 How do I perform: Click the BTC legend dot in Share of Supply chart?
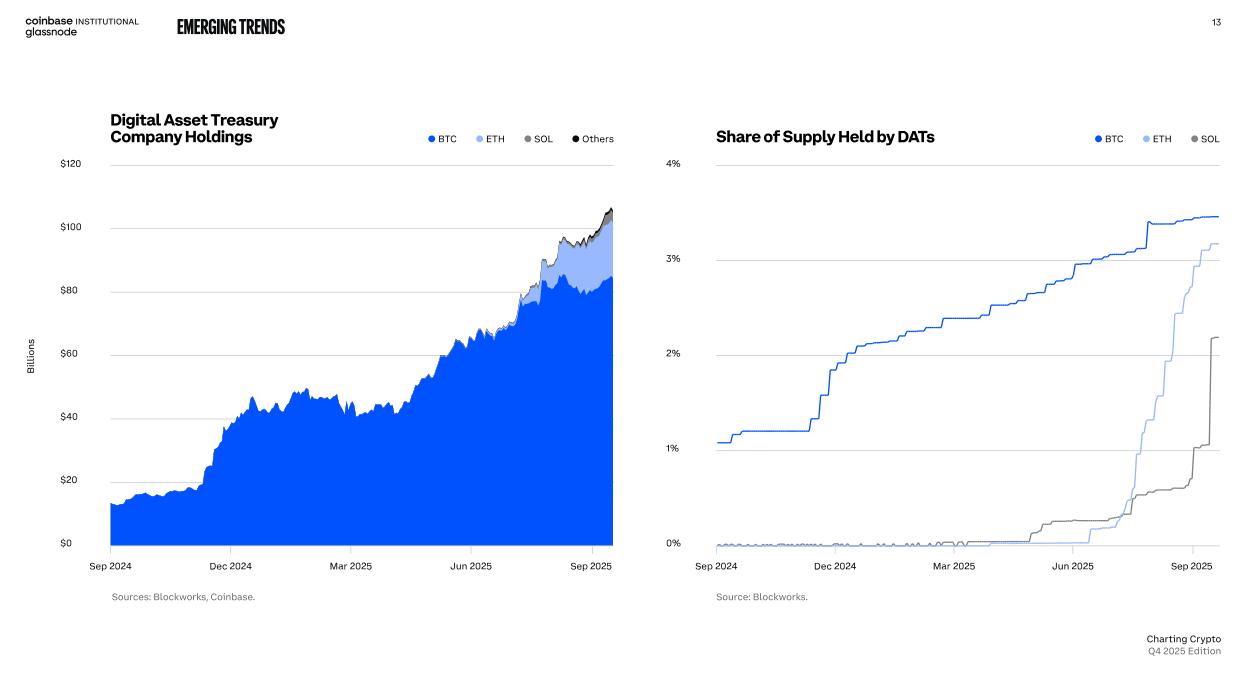(x=1098, y=139)
